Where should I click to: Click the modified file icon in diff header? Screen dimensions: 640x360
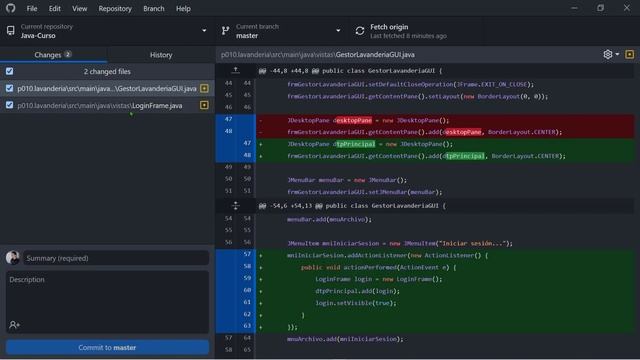click(x=629, y=54)
